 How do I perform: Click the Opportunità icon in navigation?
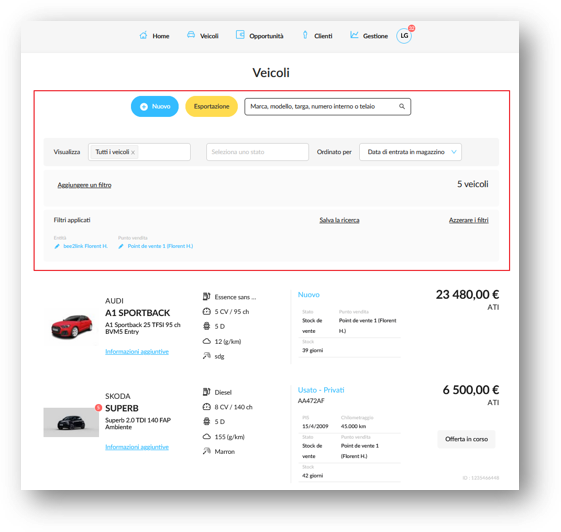pos(240,35)
